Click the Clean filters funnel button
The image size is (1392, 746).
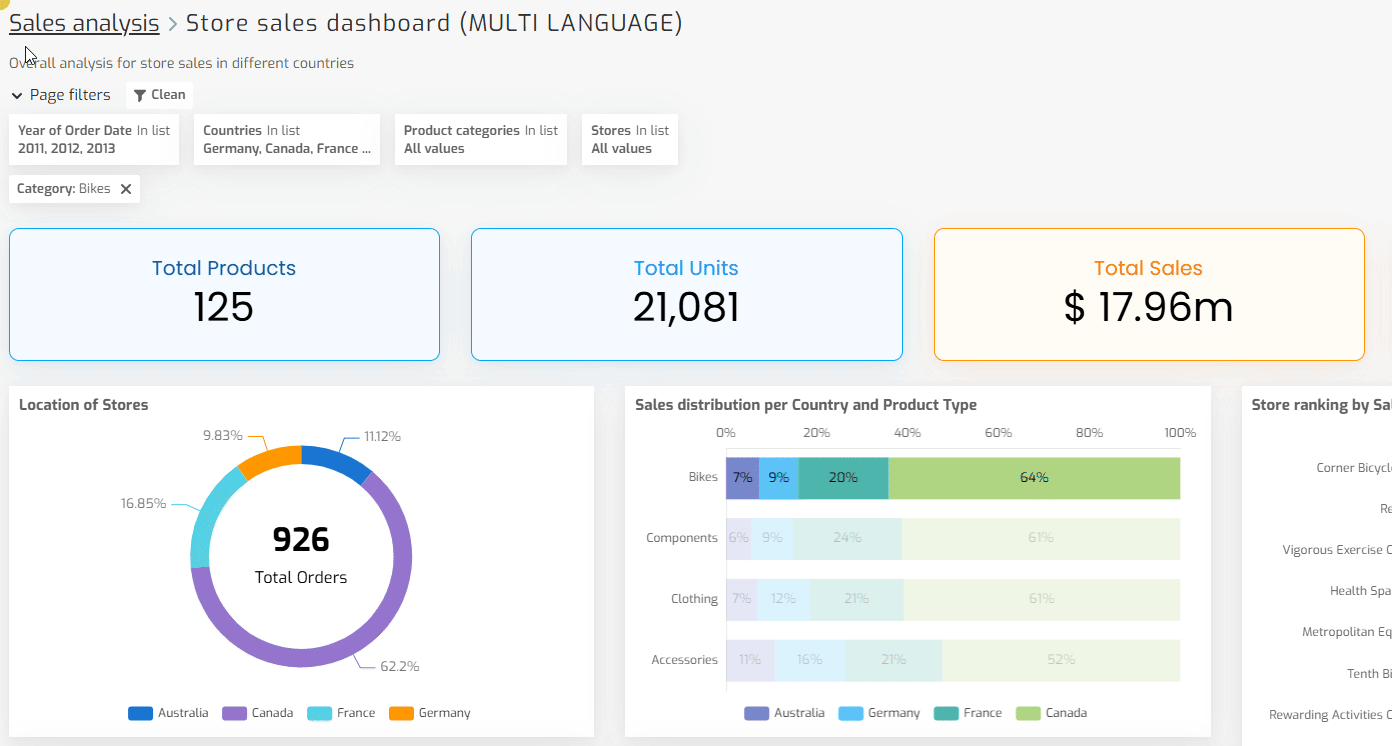tap(160, 95)
